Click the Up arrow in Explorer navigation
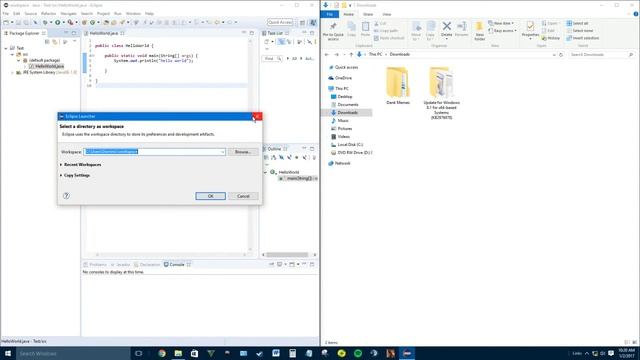640x360 pixels. pos(351,54)
